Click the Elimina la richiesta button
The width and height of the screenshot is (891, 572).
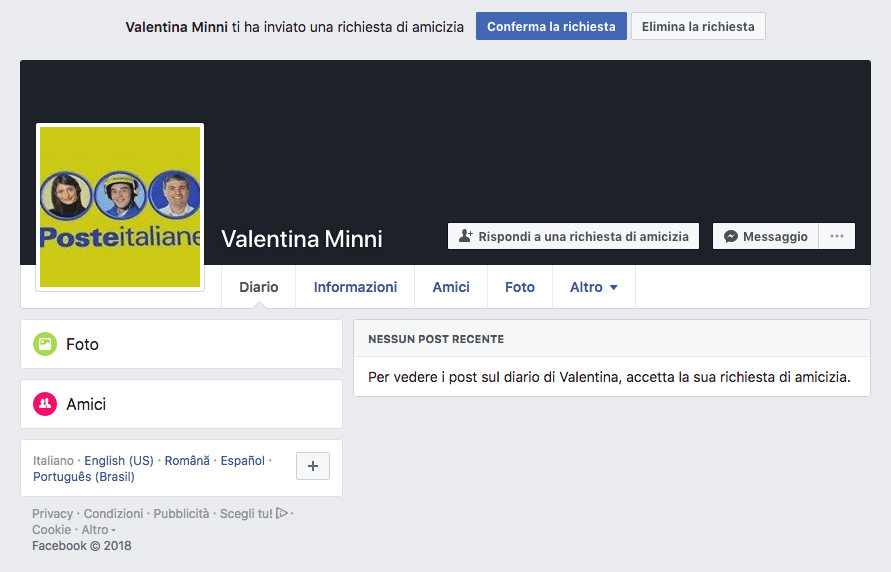click(698, 26)
